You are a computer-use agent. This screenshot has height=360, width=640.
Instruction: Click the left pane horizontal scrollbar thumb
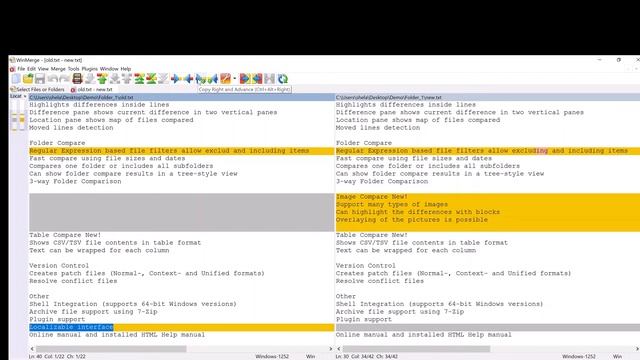tap(111, 349)
